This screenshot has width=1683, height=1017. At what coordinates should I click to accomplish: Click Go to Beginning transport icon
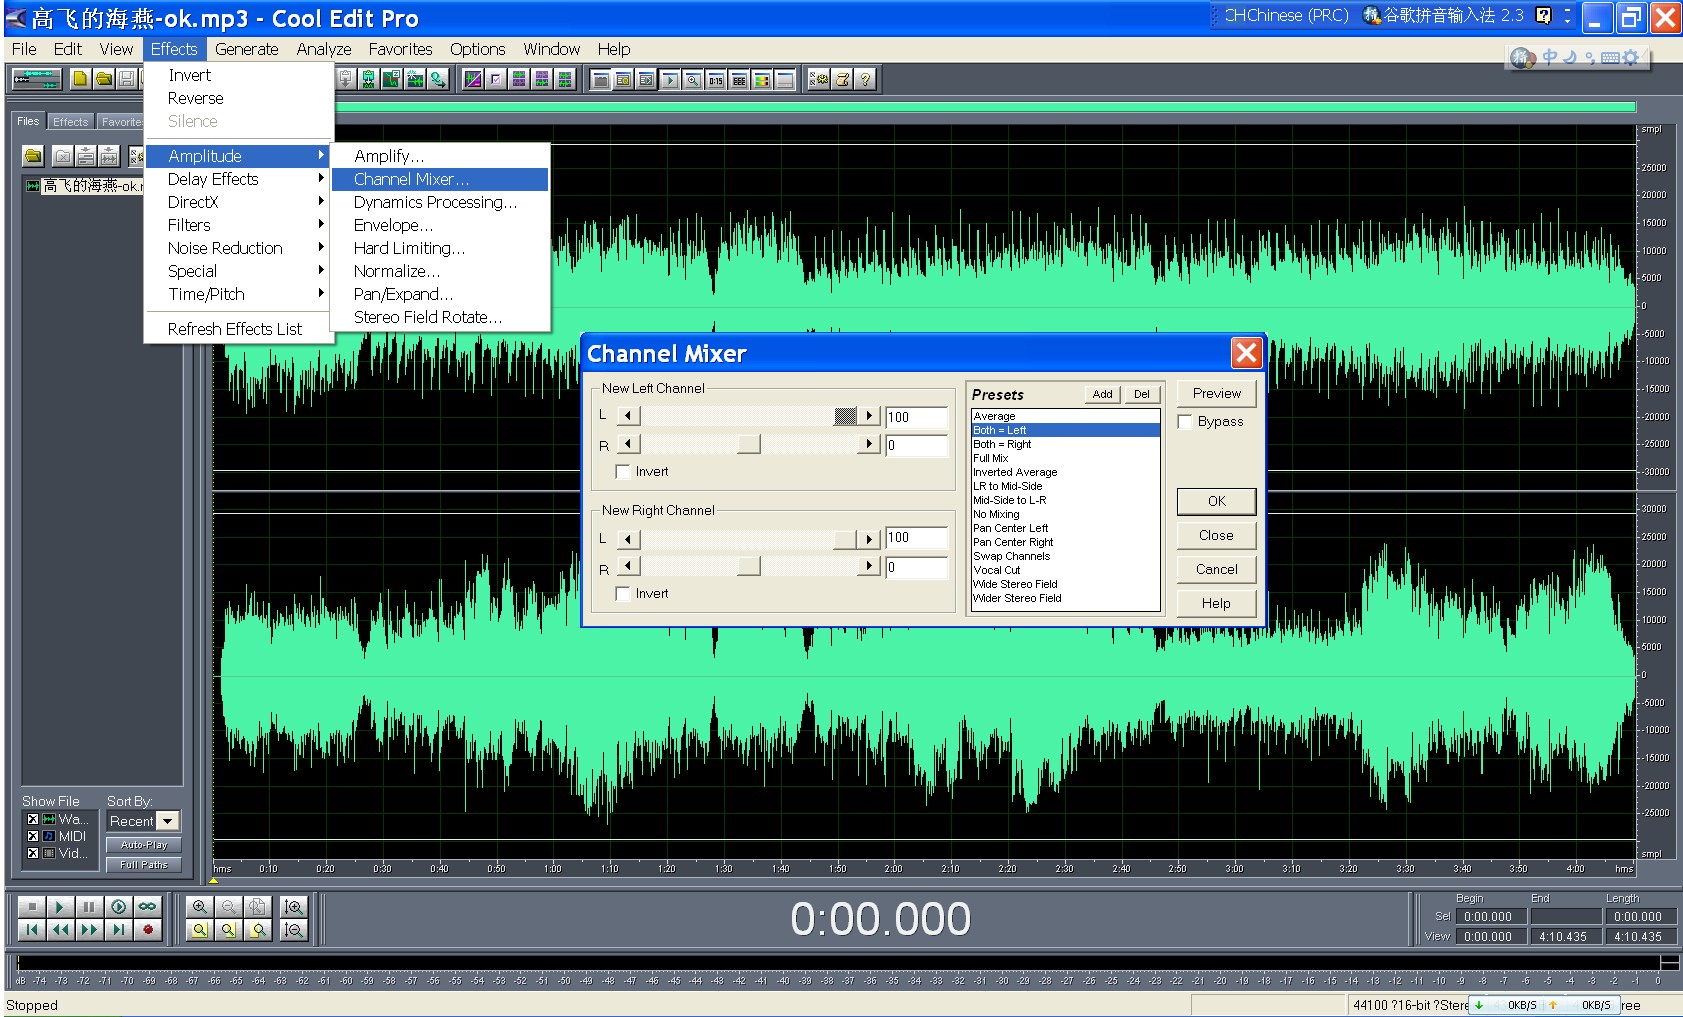(x=32, y=930)
